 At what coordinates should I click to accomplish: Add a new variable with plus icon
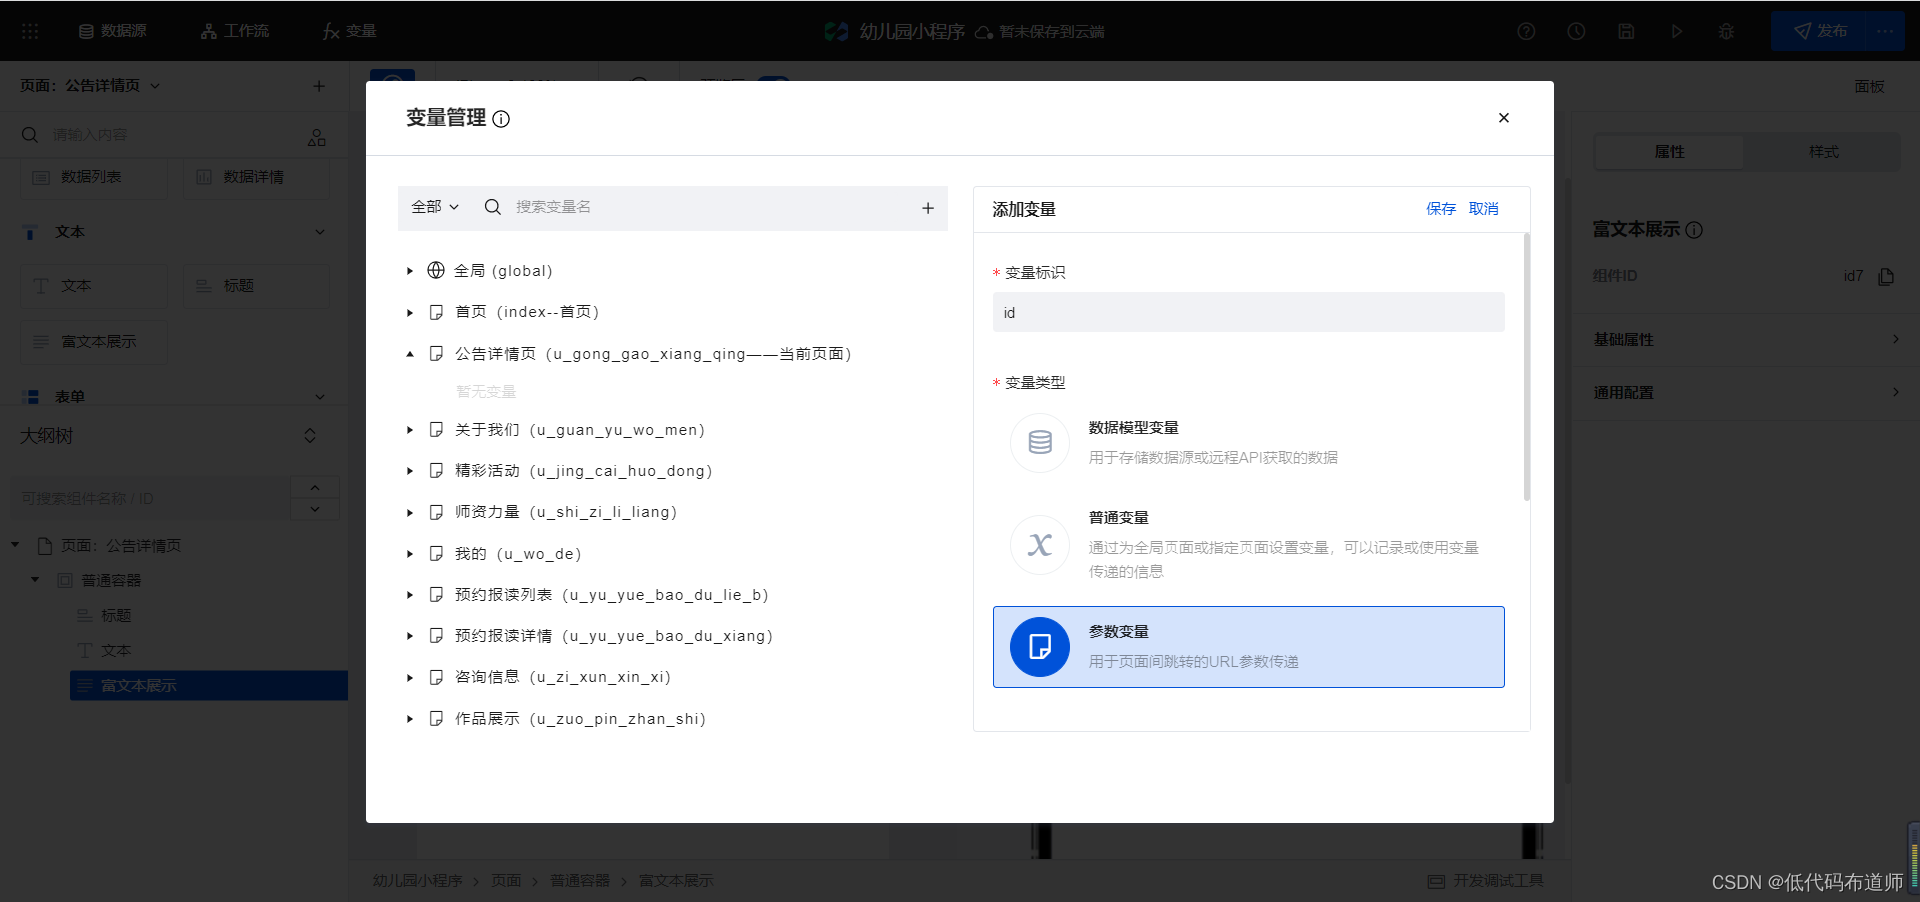click(927, 208)
